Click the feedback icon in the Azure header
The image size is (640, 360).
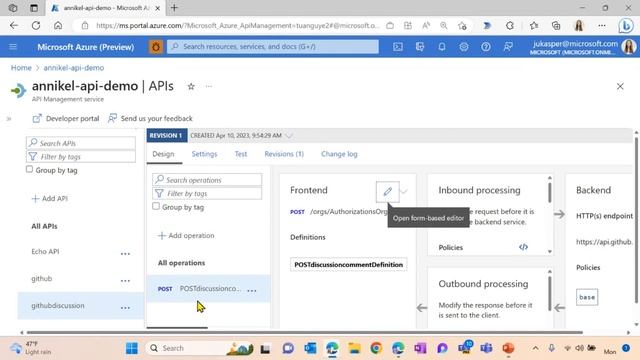point(508,47)
